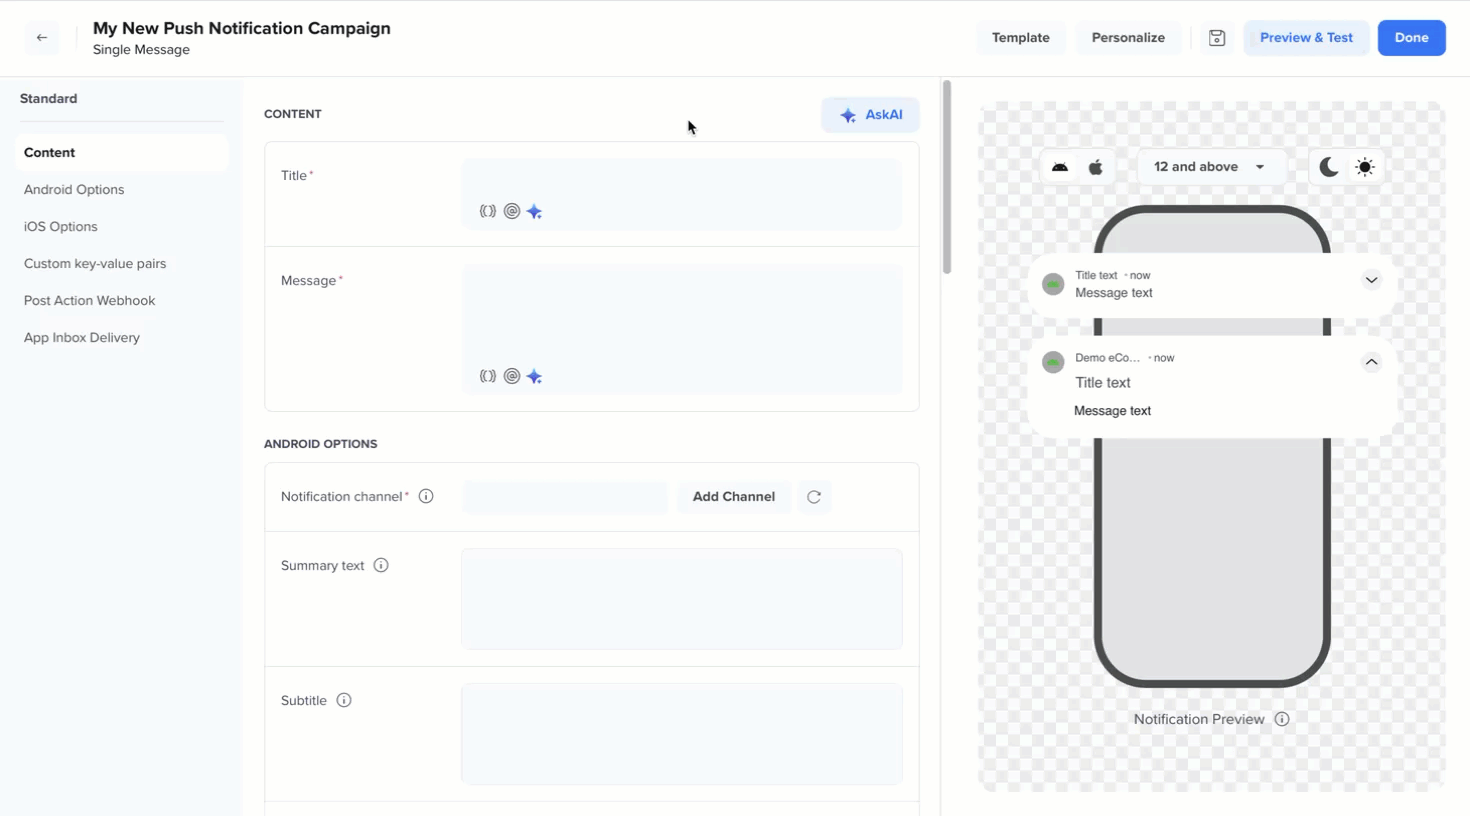Click the Personalize button
1470x816 pixels.
1128,38
